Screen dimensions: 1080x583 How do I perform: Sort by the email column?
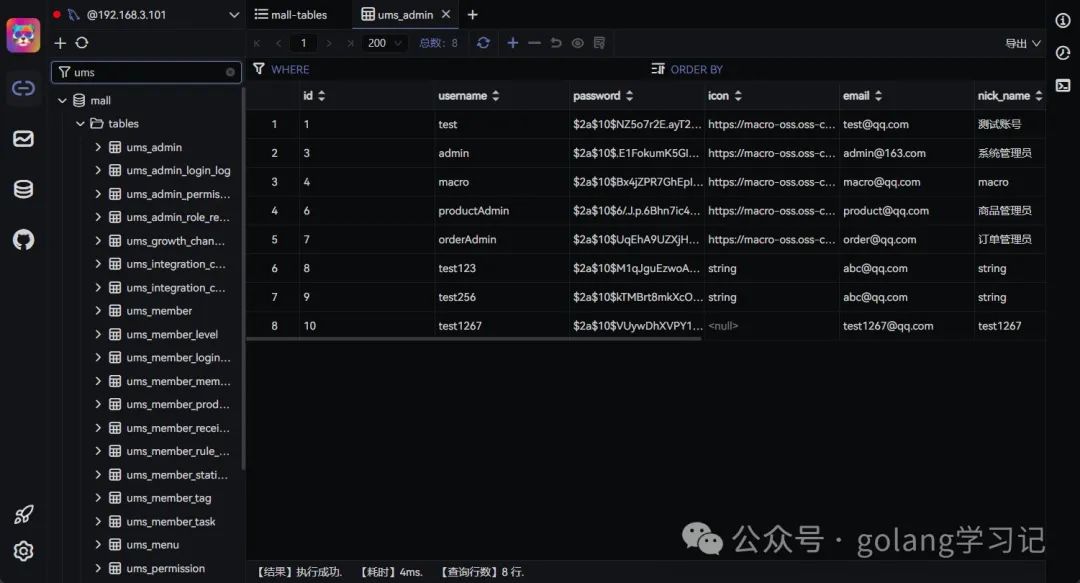click(x=878, y=96)
